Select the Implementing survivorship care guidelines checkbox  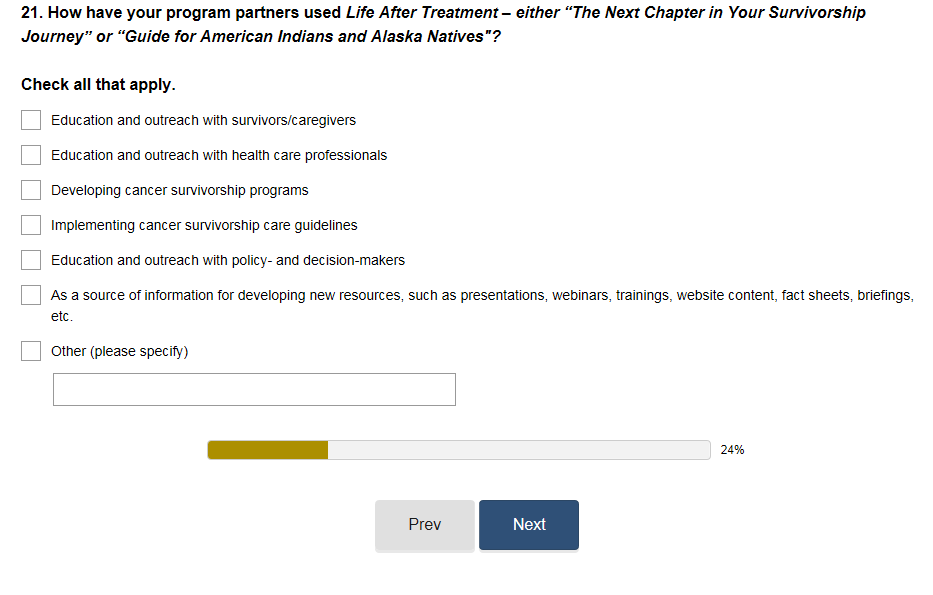(x=31, y=225)
